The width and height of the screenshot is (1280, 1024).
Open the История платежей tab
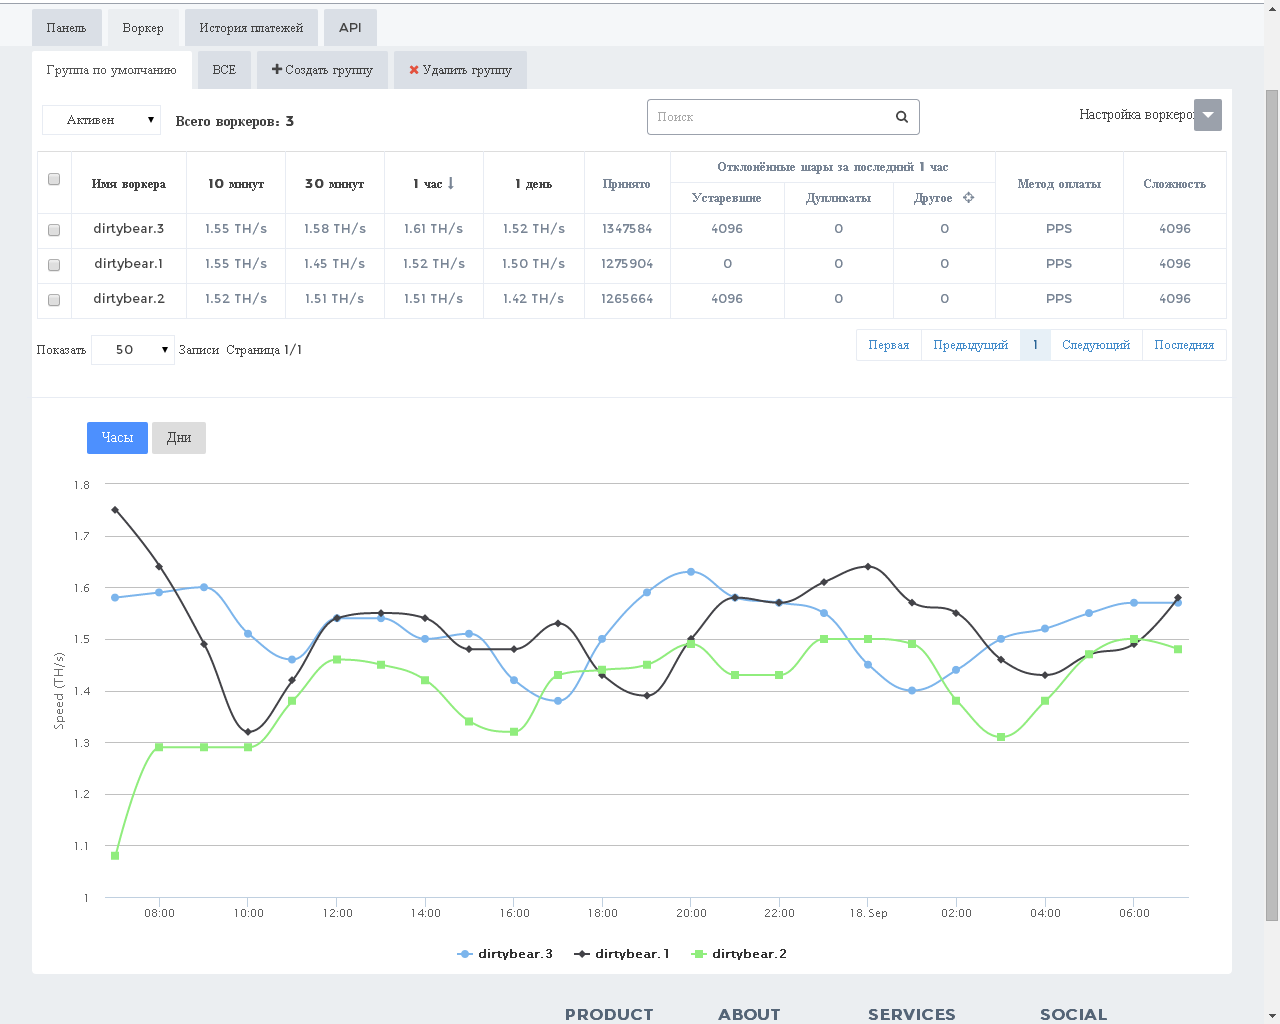click(x=251, y=28)
